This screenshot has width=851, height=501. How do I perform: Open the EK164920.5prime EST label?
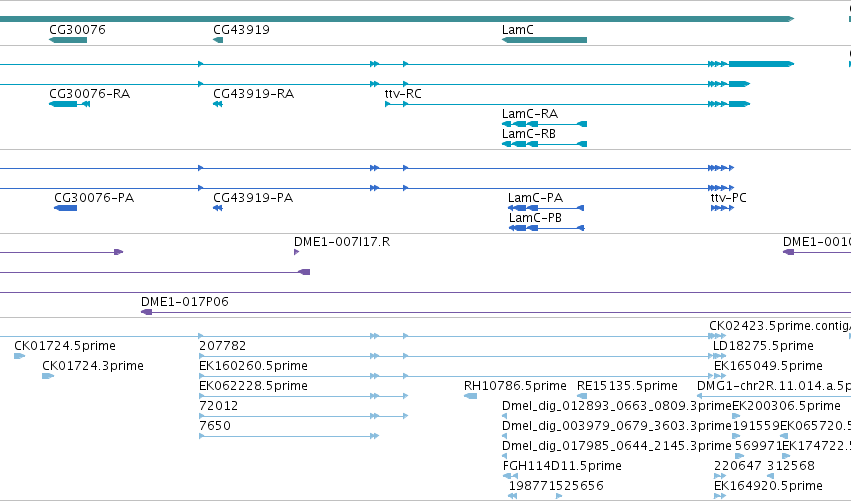point(769,486)
